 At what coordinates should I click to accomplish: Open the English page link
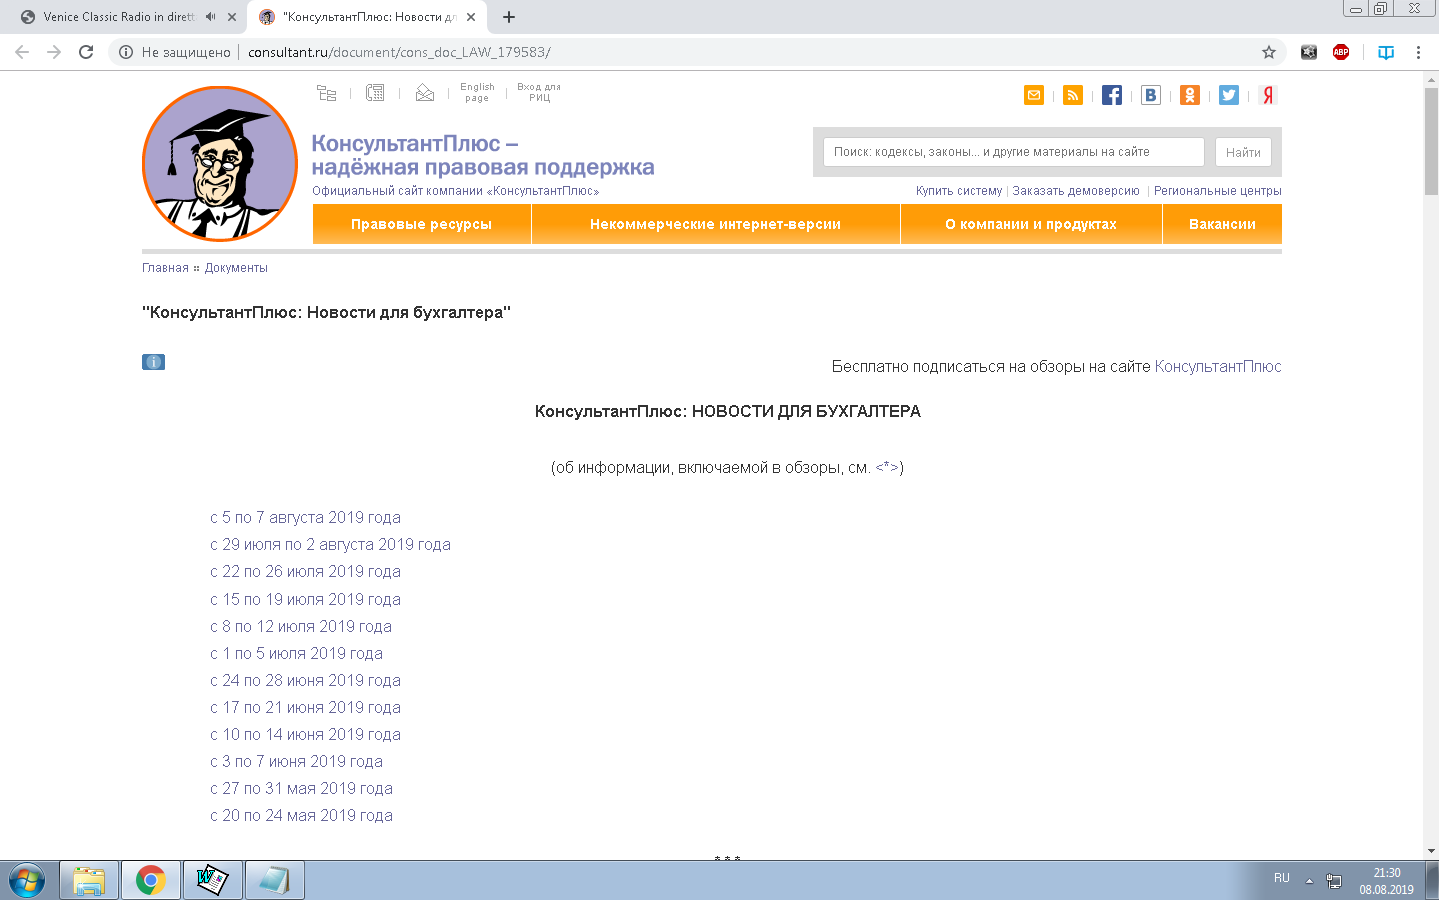click(x=477, y=92)
